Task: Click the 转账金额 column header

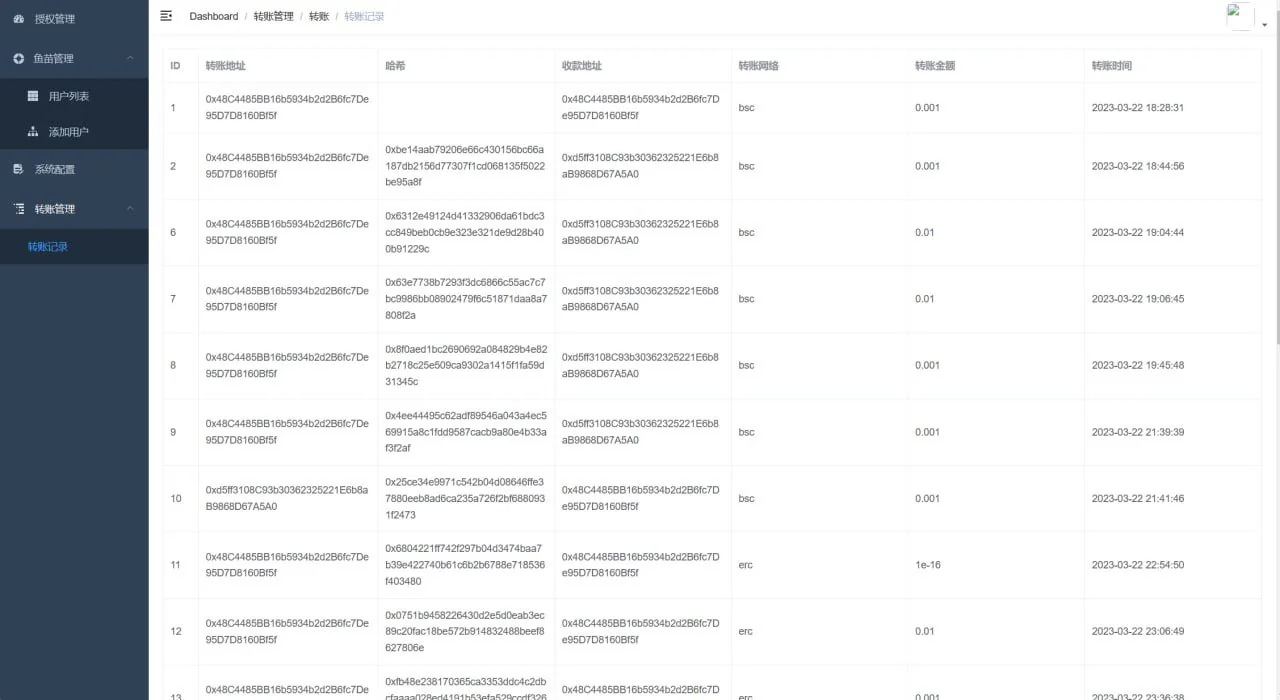Action: (935, 66)
